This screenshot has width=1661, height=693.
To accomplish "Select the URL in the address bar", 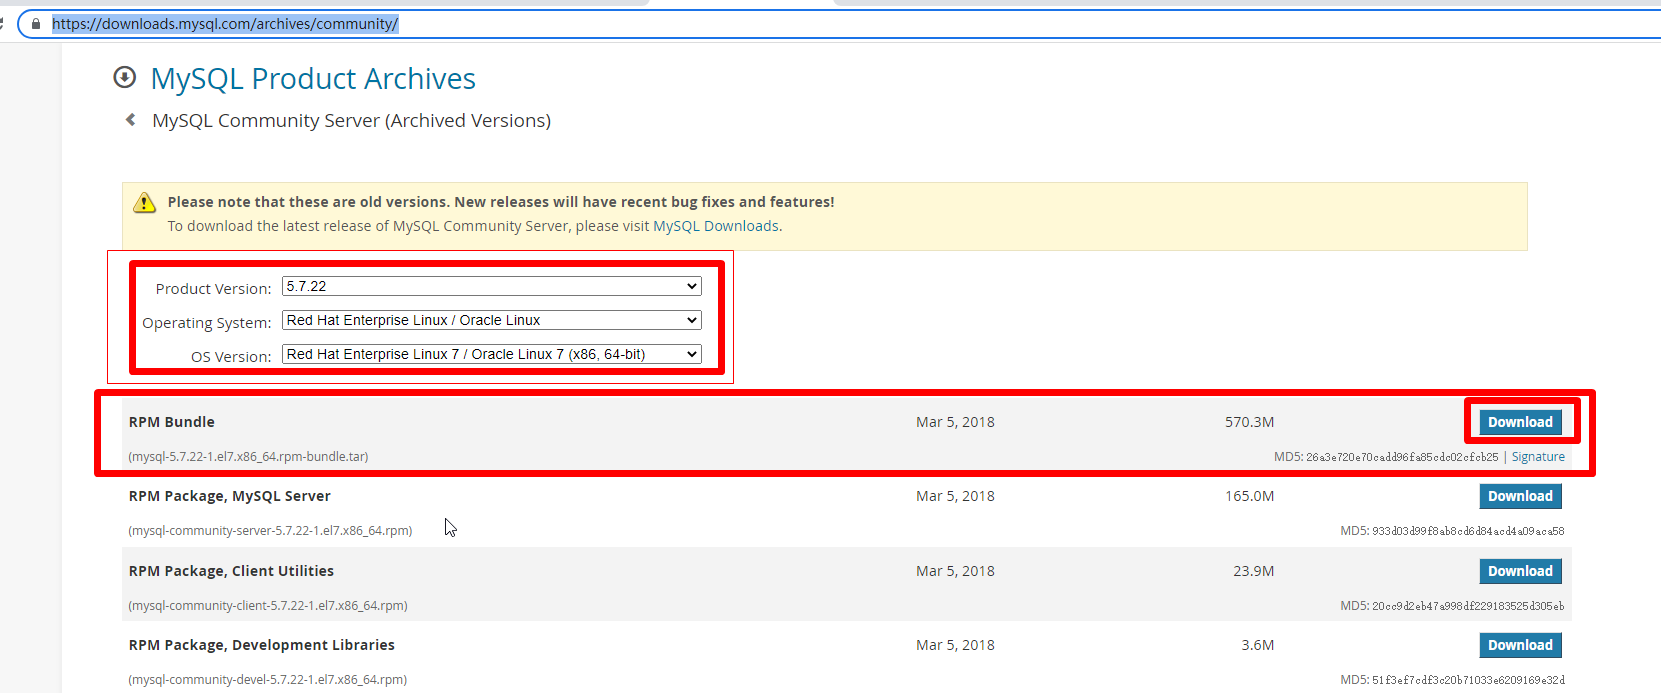I will [x=225, y=24].
